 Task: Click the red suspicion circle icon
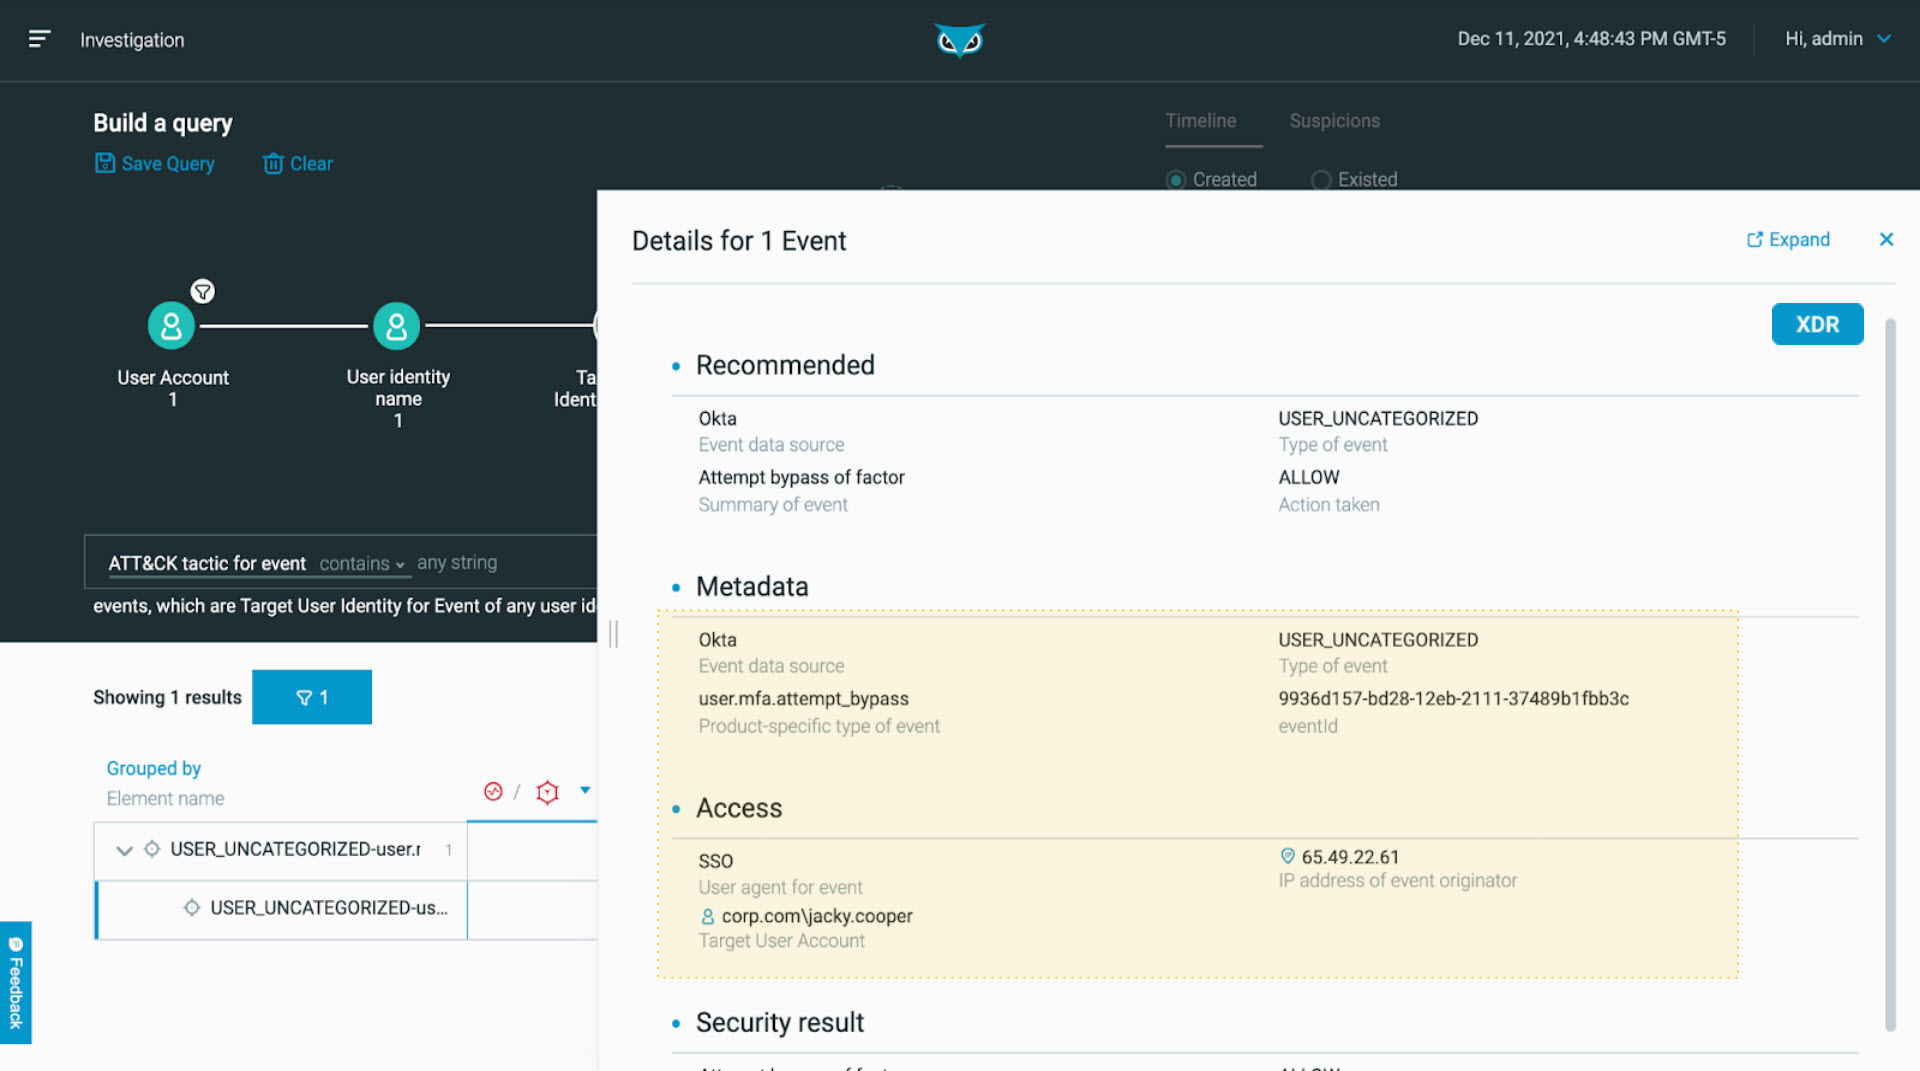[493, 792]
